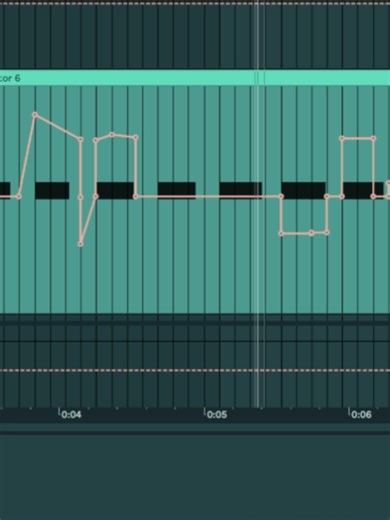The width and height of the screenshot is (390, 520).
Task: Select the highest automation breakpoint at the envelope peak
Action: (x=35, y=115)
